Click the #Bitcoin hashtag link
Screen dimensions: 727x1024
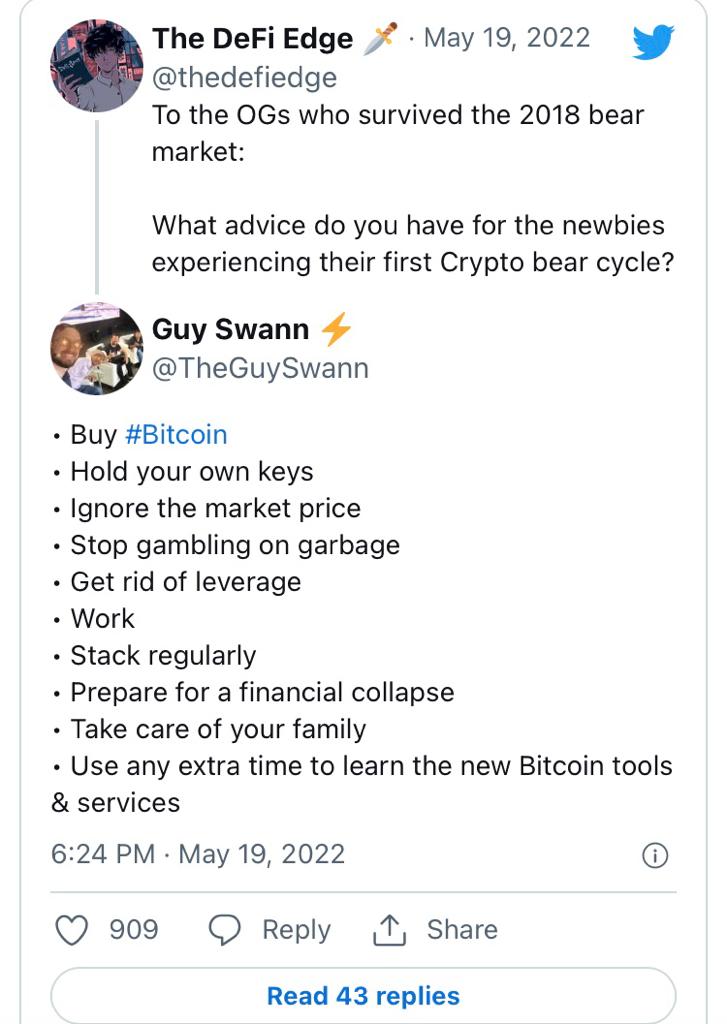pos(175,435)
